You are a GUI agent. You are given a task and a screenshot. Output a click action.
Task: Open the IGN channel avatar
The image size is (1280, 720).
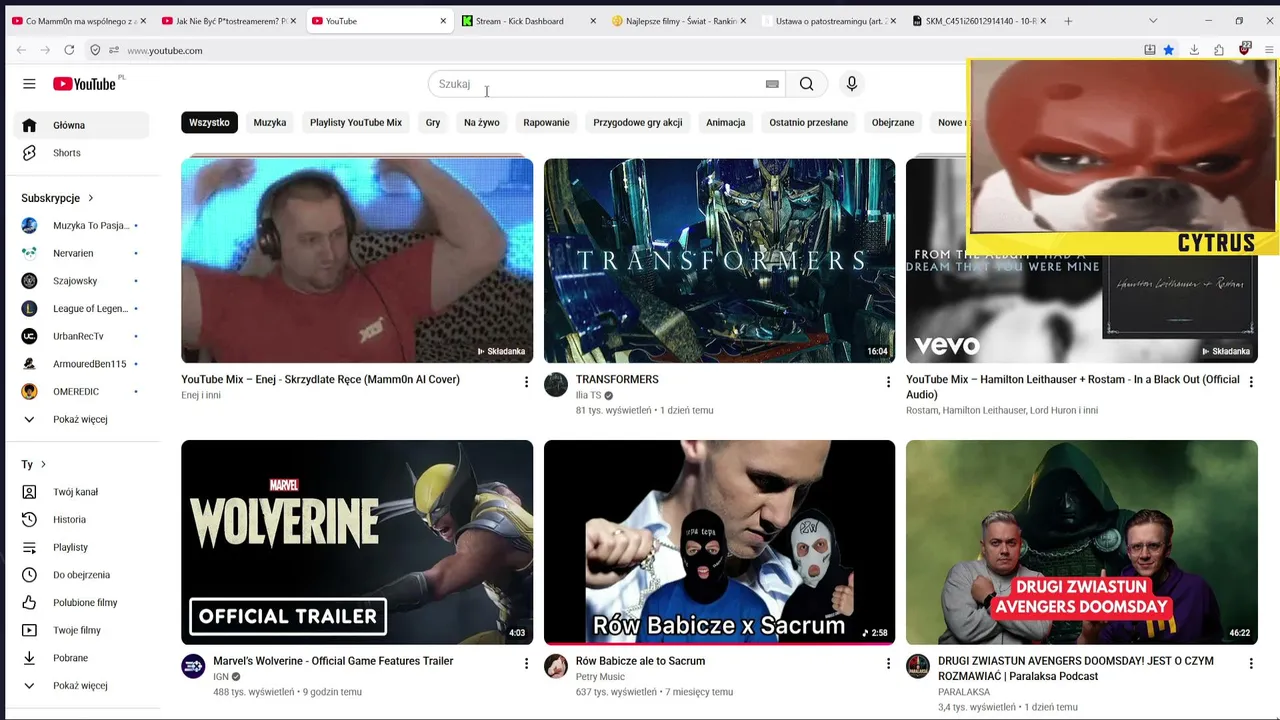pyautogui.click(x=193, y=666)
